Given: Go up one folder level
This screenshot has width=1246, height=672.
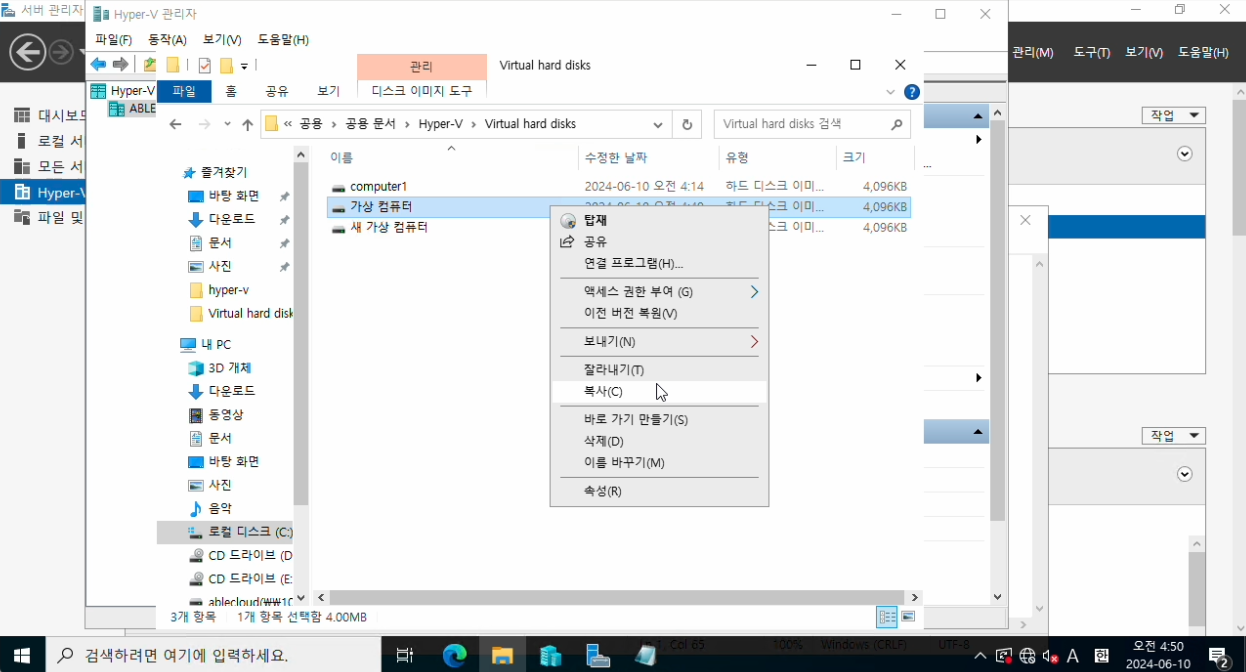Looking at the screenshot, I should point(248,125).
